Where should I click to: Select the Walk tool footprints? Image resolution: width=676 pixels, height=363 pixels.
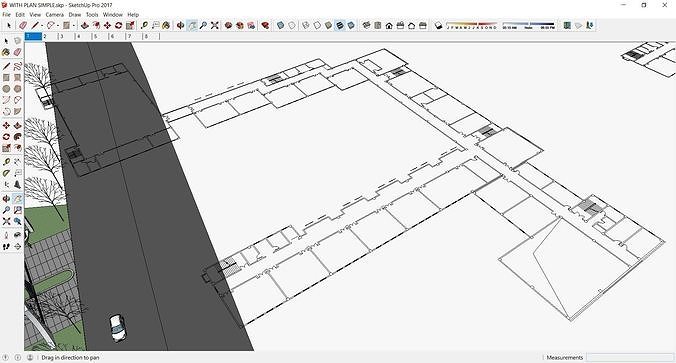pos(6,247)
